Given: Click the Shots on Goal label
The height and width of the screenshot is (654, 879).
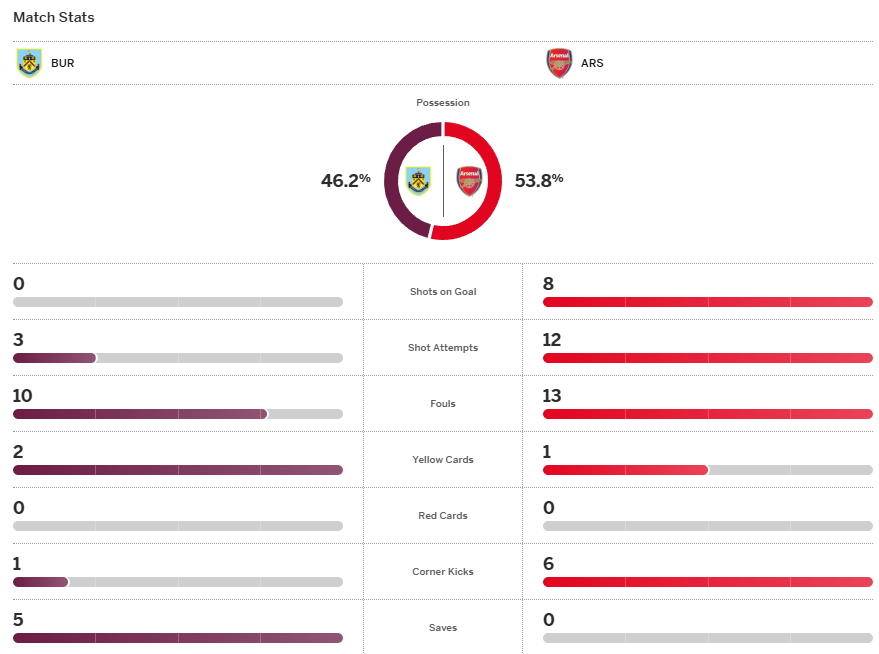Looking at the screenshot, I should pyautogui.click(x=443, y=292).
